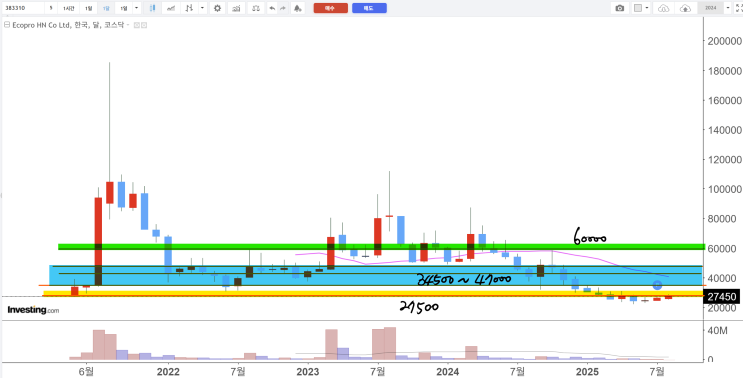
Task: Switch to the 1시간 interval
Action: (69, 8)
